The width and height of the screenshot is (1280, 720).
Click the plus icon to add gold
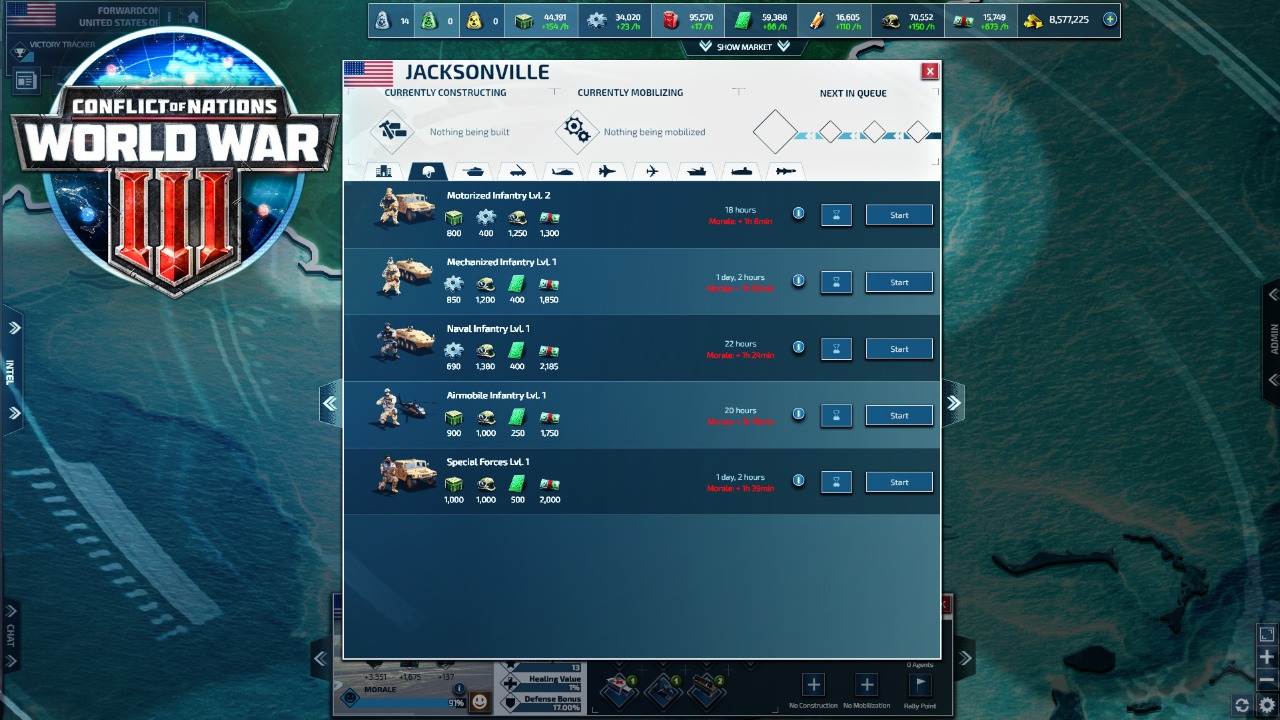click(x=1110, y=19)
